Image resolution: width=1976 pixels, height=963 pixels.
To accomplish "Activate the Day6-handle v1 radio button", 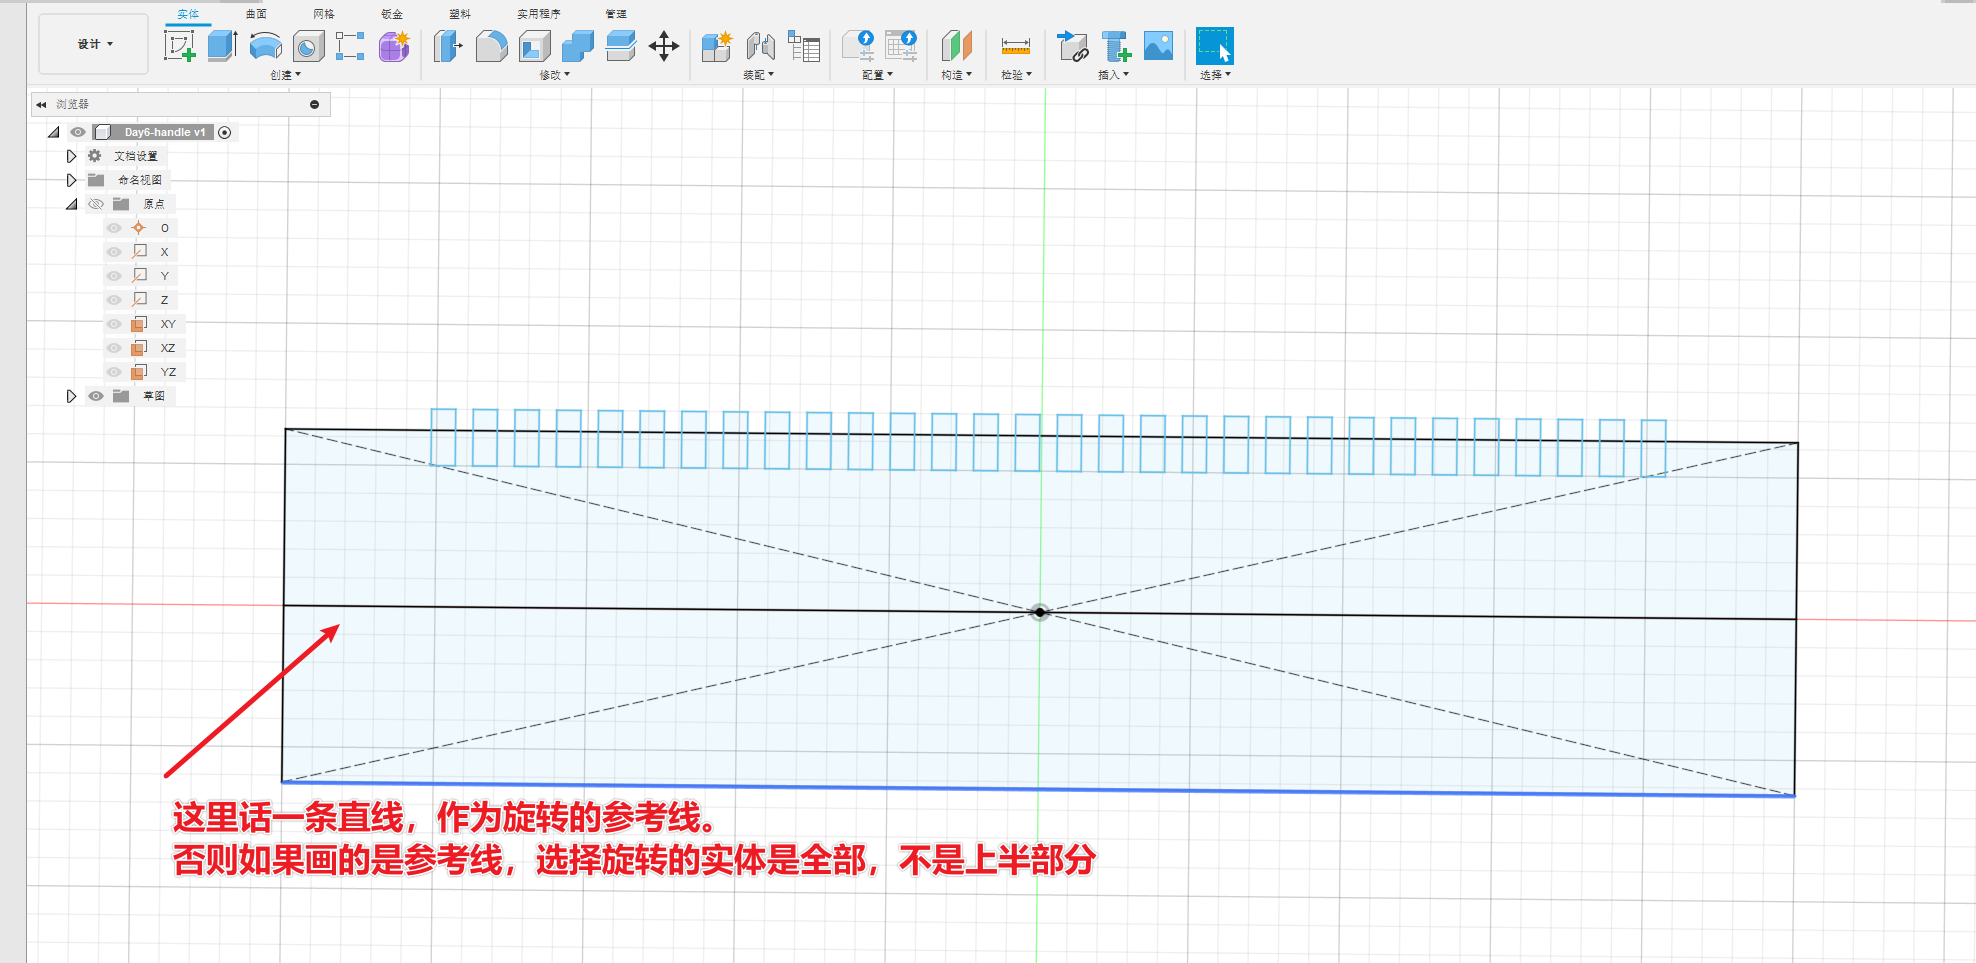I will coord(225,132).
